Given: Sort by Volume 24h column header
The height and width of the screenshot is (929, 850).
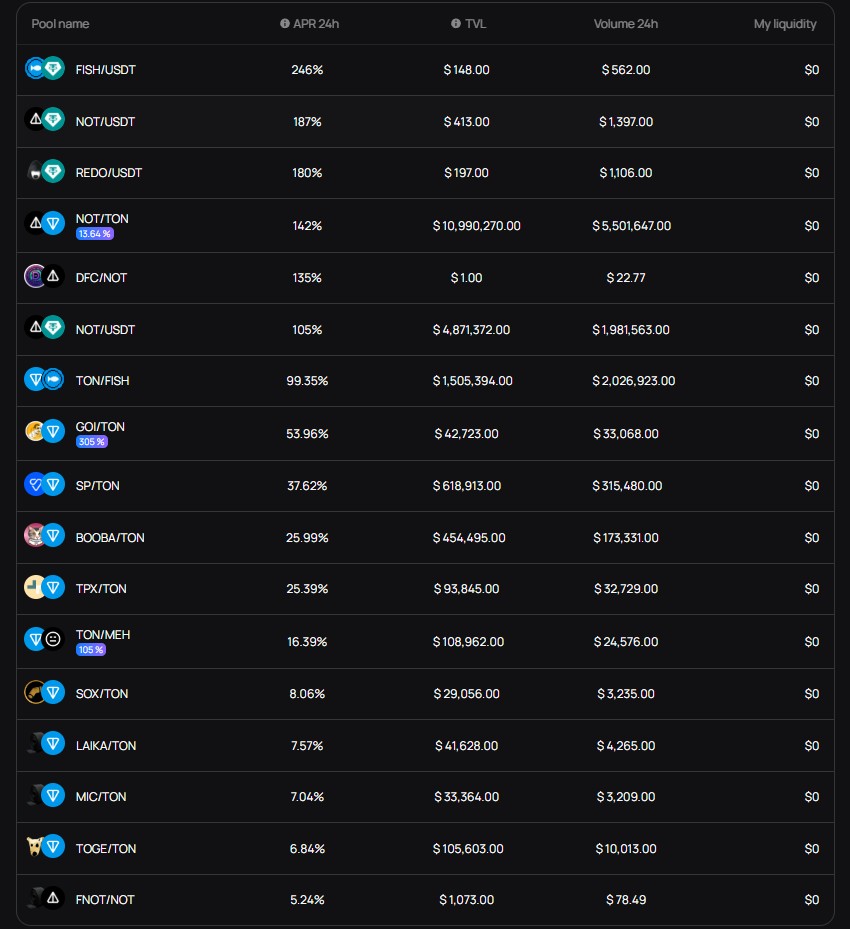Looking at the screenshot, I should pos(626,24).
